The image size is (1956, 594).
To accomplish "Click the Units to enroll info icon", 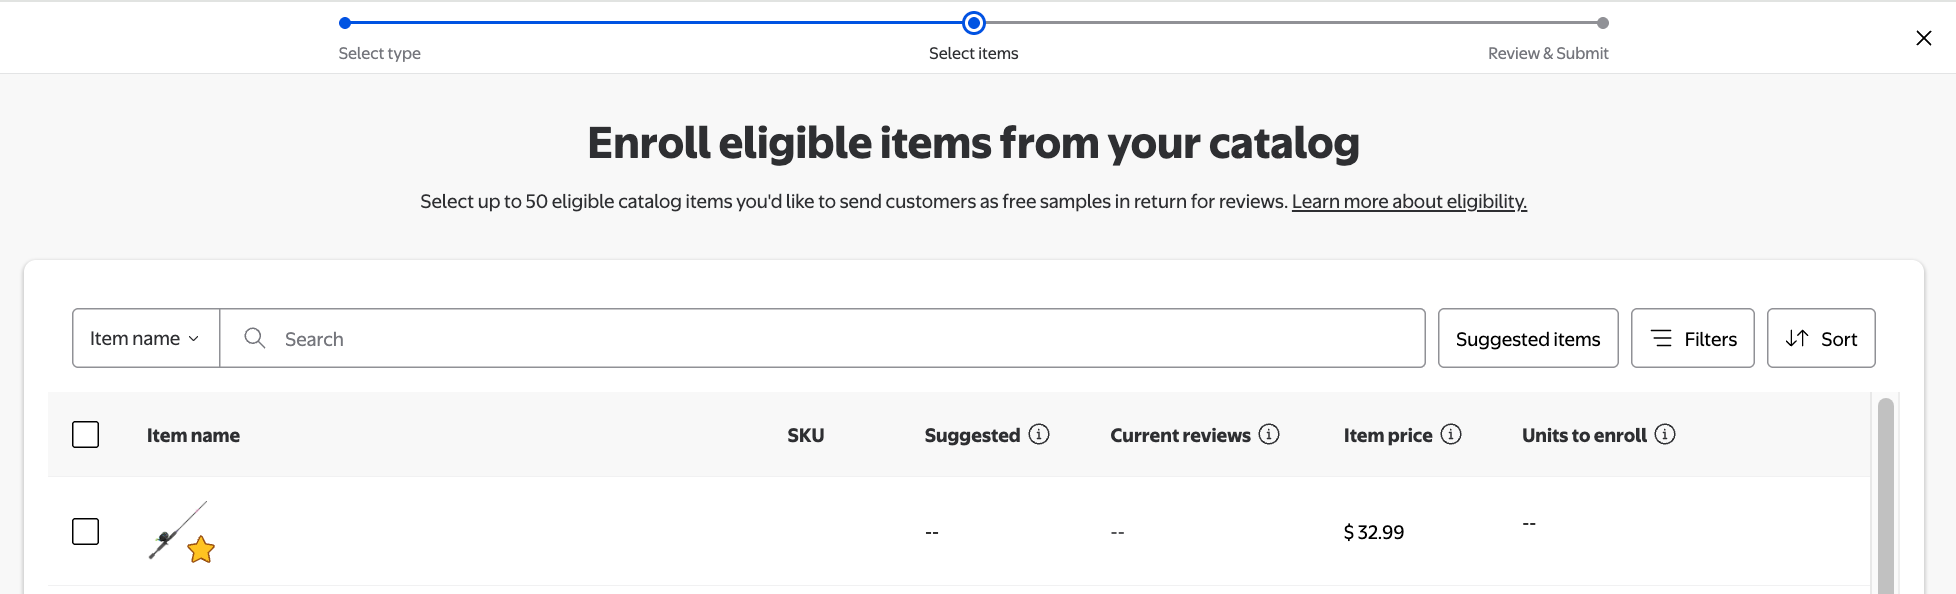I will [1665, 434].
